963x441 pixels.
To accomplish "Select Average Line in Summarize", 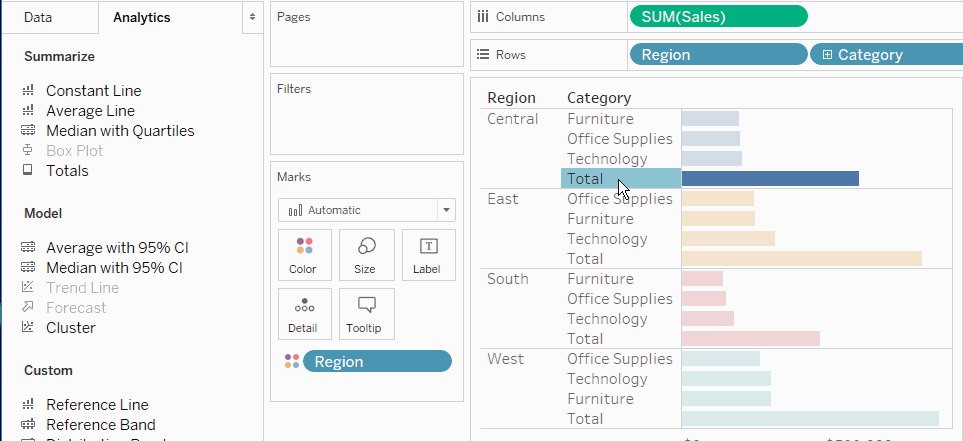I will coord(90,111).
